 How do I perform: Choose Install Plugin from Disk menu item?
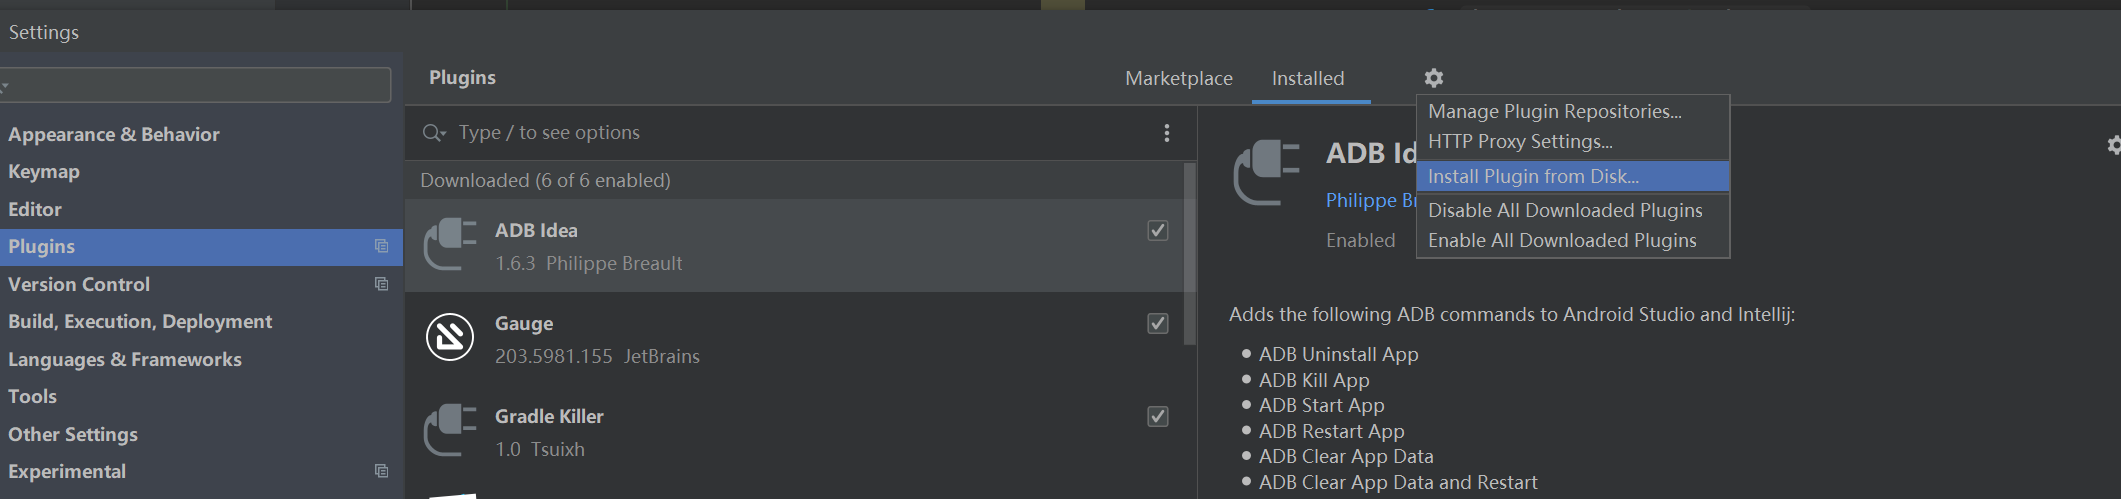(x=1533, y=176)
